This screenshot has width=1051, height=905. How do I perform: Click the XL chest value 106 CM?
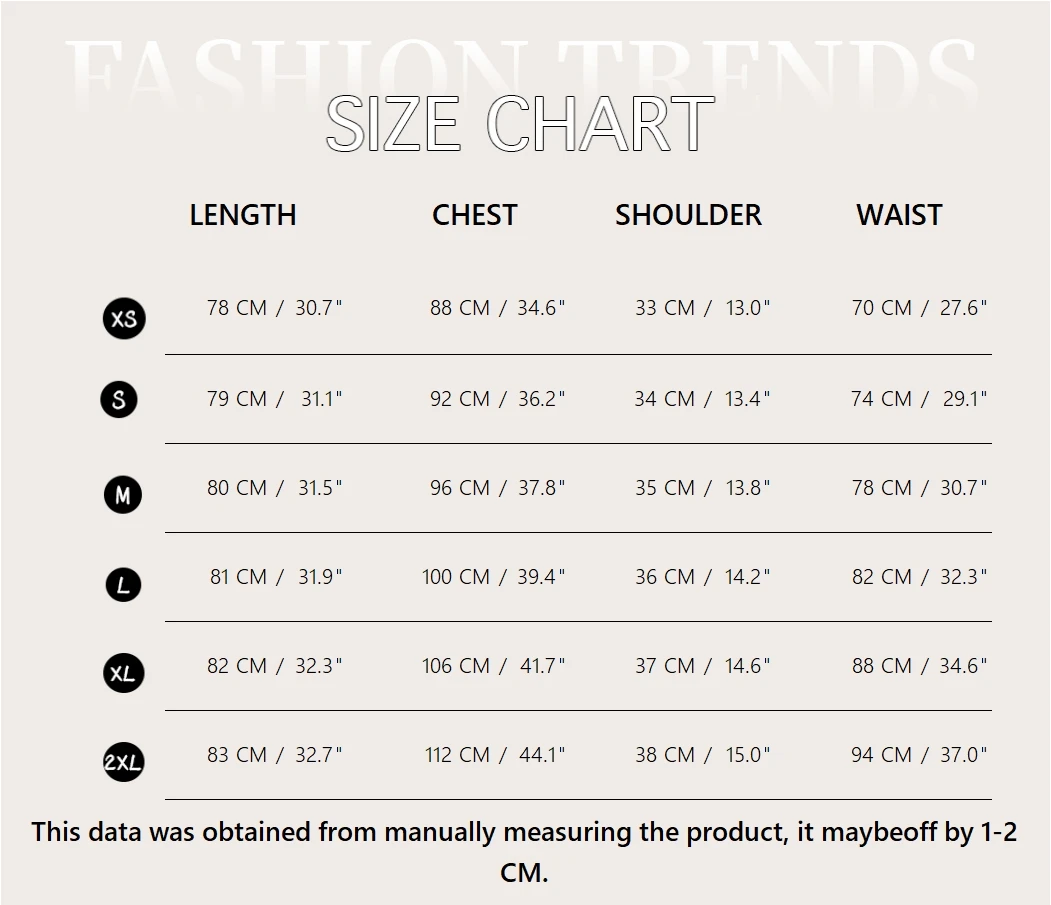(x=456, y=666)
